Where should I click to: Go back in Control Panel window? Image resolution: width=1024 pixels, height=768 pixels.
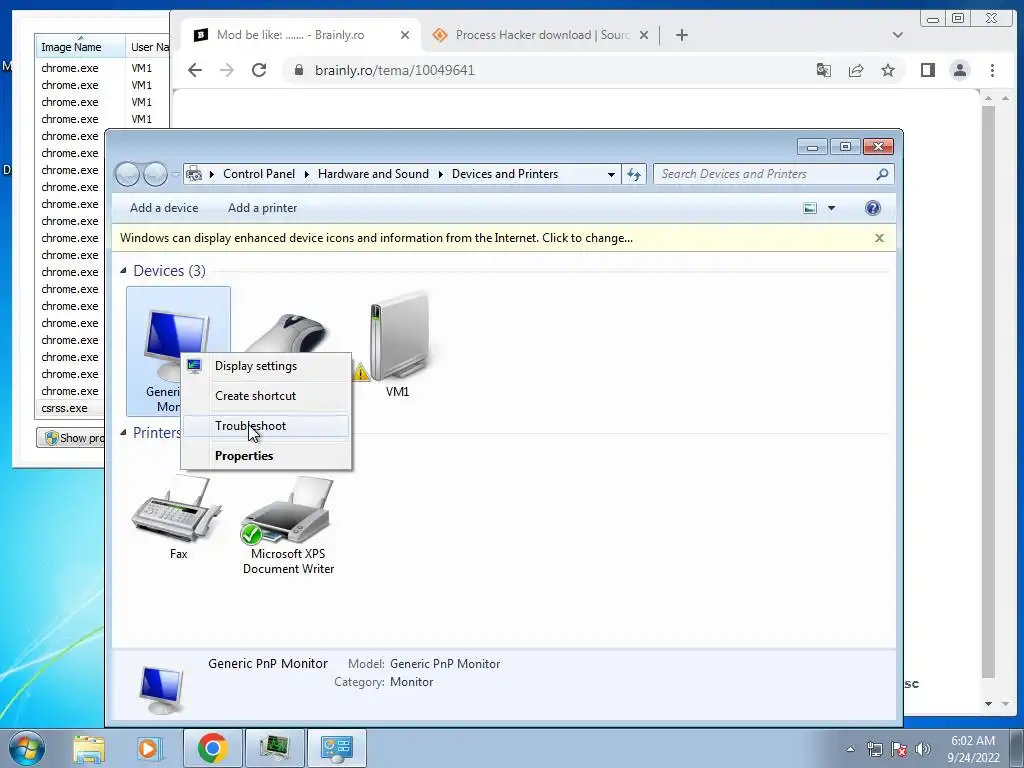coord(127,174)
